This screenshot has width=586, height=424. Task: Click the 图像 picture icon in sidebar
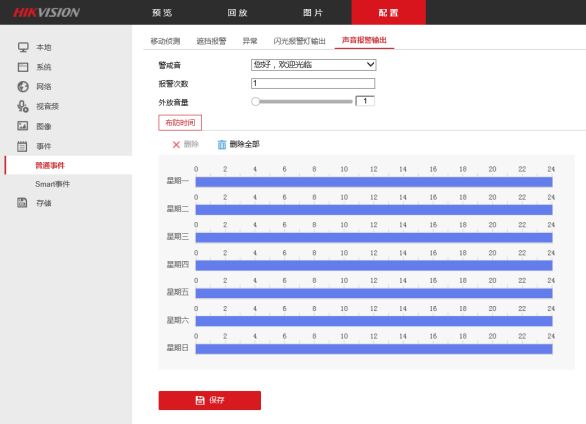click(22, 126)
